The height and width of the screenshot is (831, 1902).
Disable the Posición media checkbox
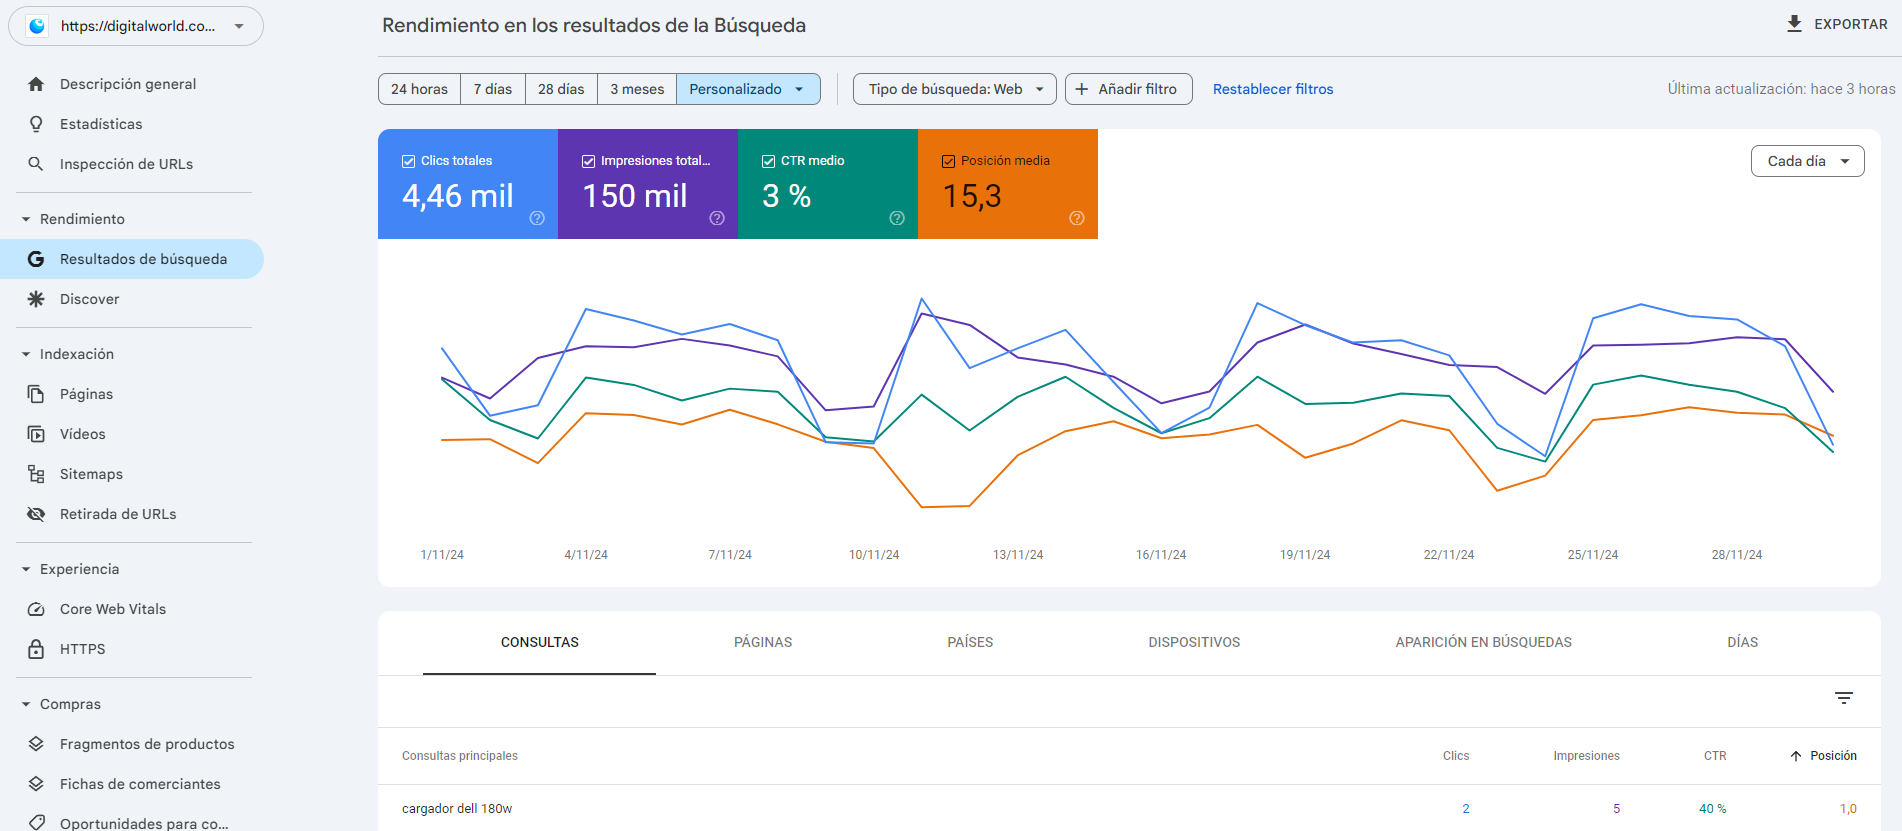(948, 161)
